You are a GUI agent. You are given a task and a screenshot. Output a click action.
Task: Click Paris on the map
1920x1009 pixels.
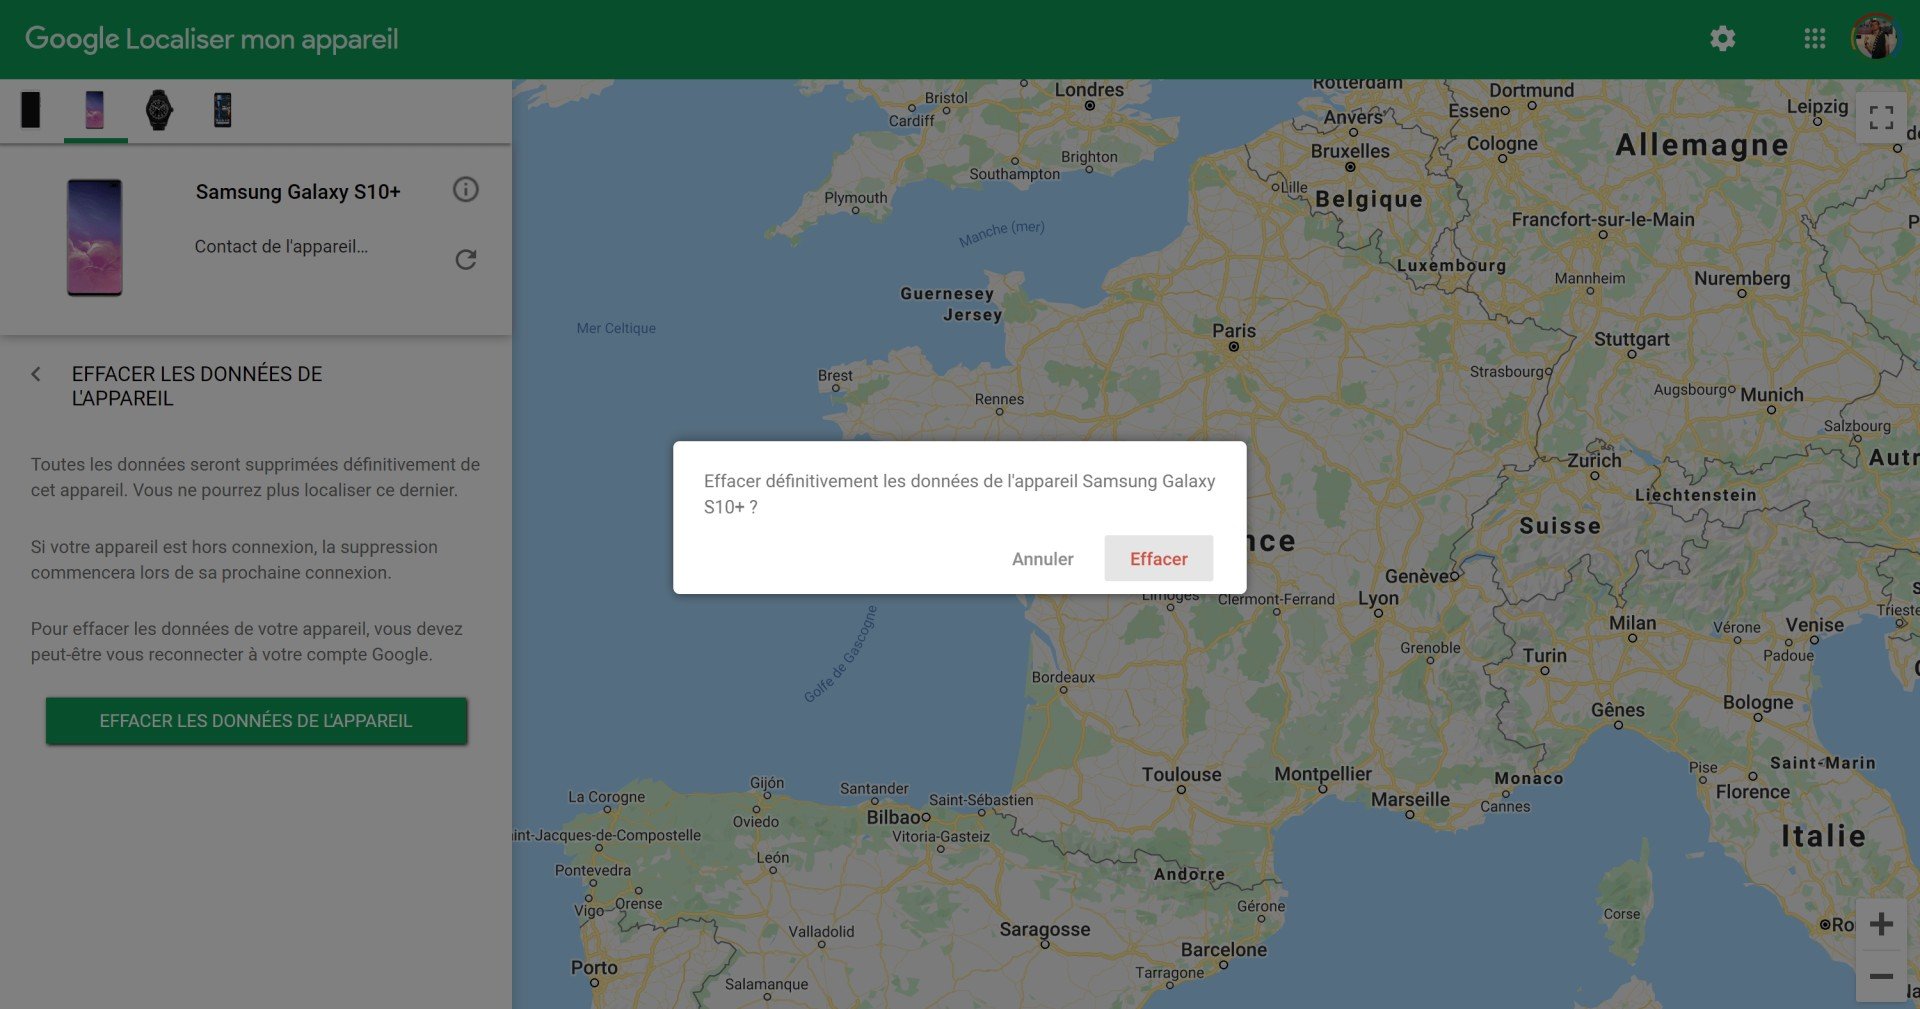click(1234, 331)
